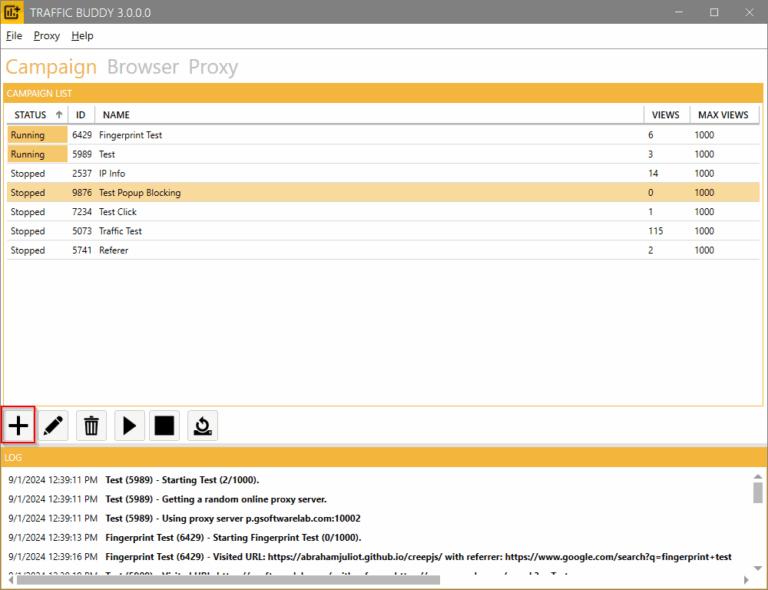Screen dimensions: 768x590
Task: Click the reset campaign views icon
Action: 202,425
